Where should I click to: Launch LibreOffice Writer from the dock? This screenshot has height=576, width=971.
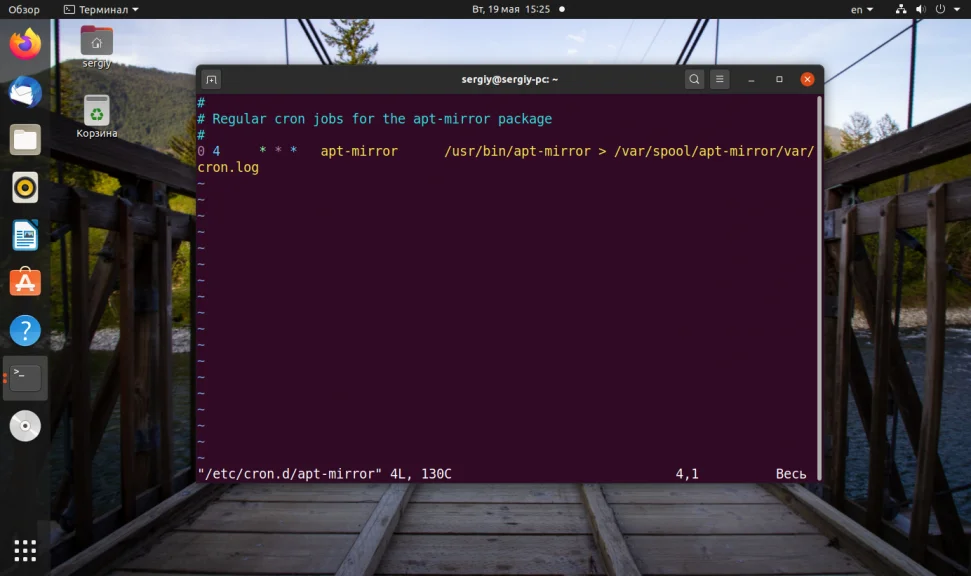25,235
